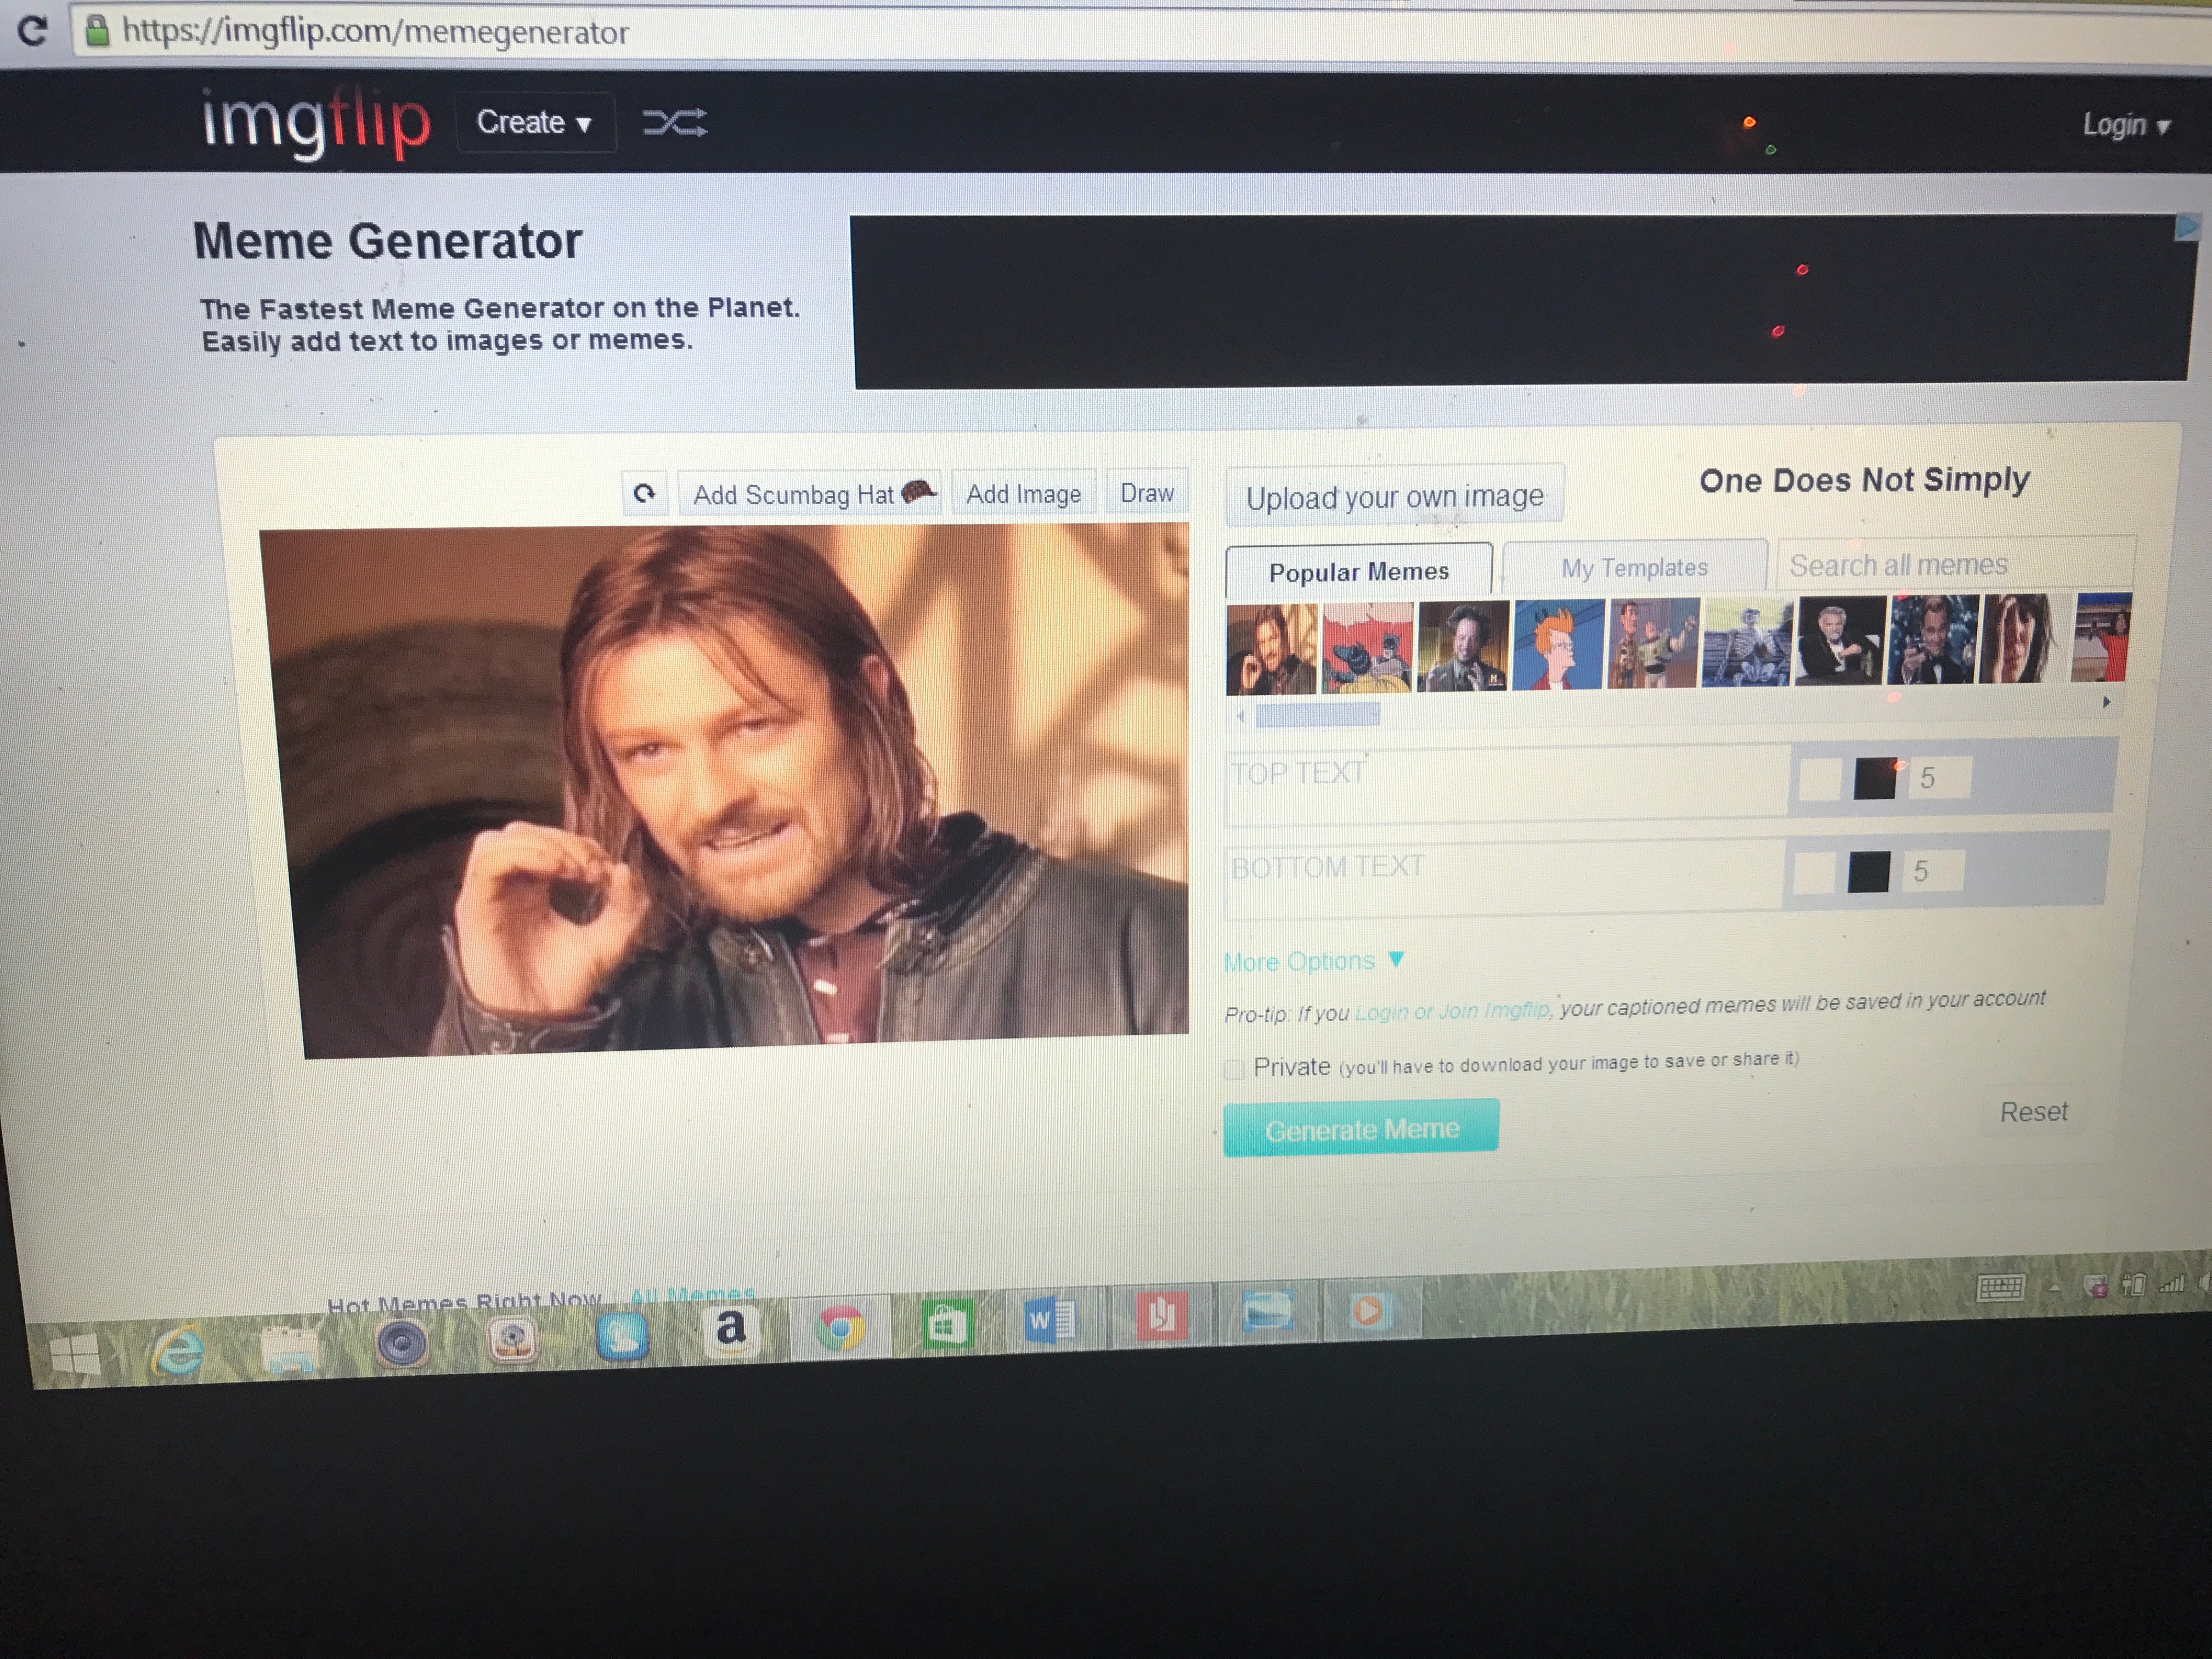Image resolution: width=2212 pixels, height=1659 pixels.
Task: Open Amazon from the taskbar
Action: point(731,1331)
